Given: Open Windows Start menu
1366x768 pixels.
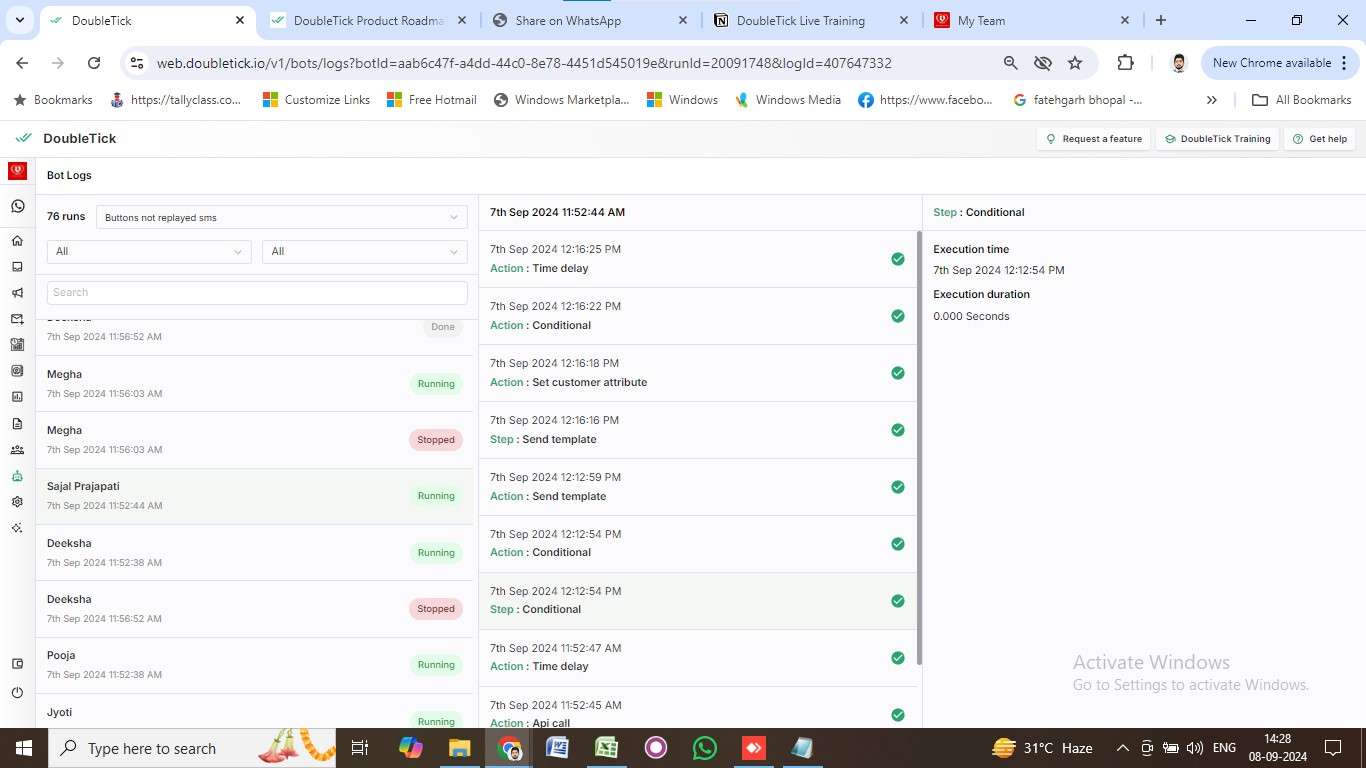Looking at the screenshot, I should pos(23,748).
